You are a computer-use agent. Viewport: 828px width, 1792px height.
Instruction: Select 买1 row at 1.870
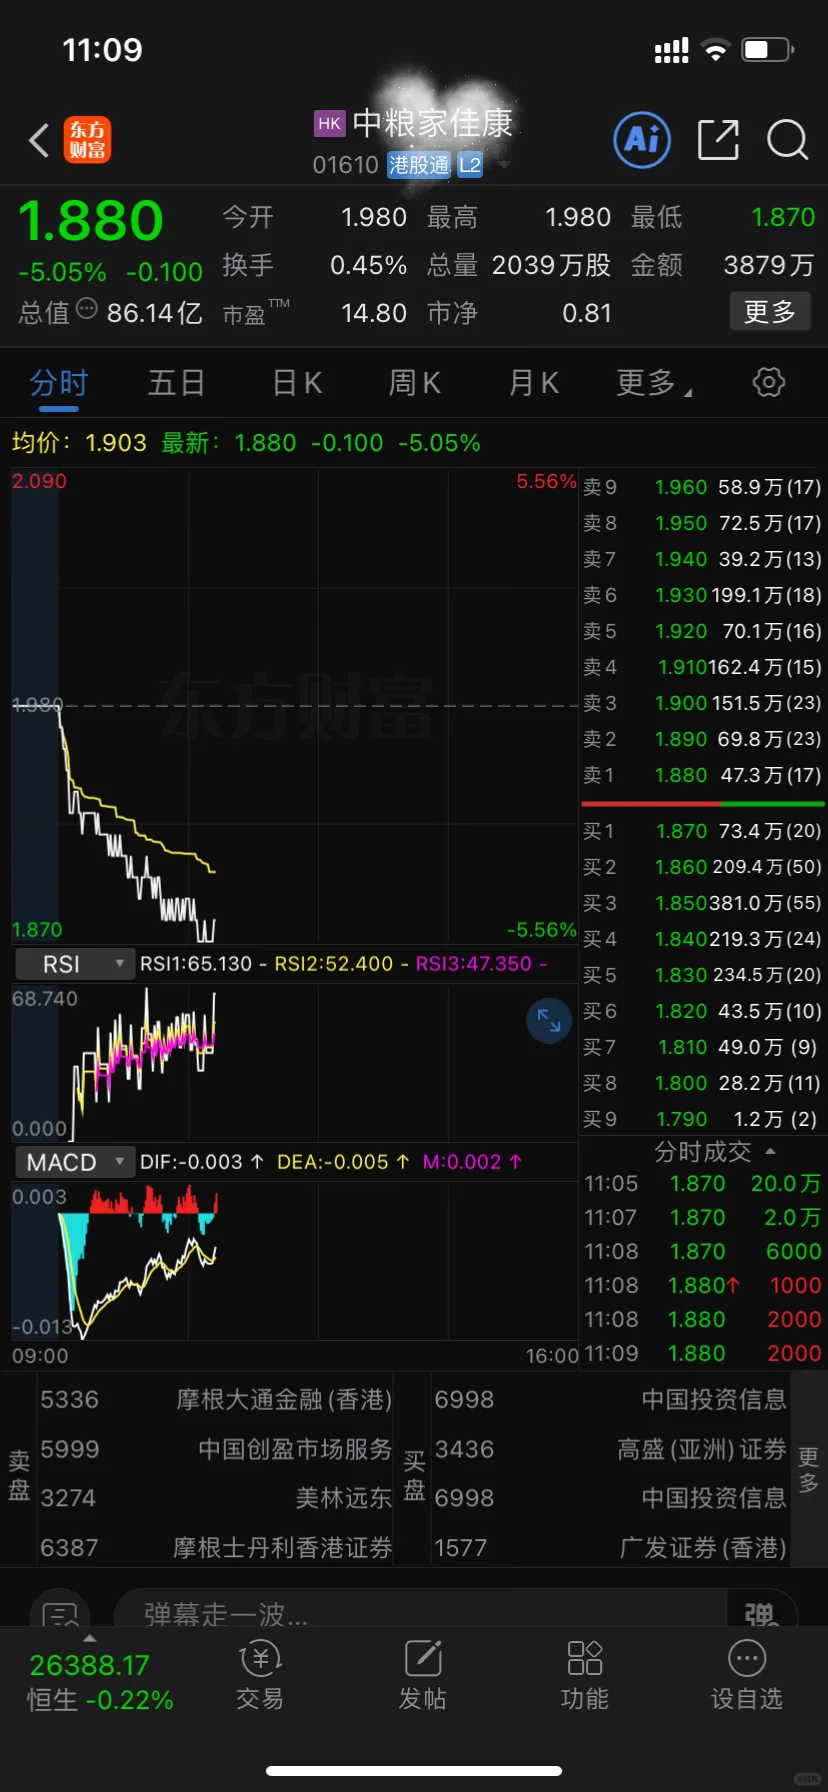click(703, 831)
